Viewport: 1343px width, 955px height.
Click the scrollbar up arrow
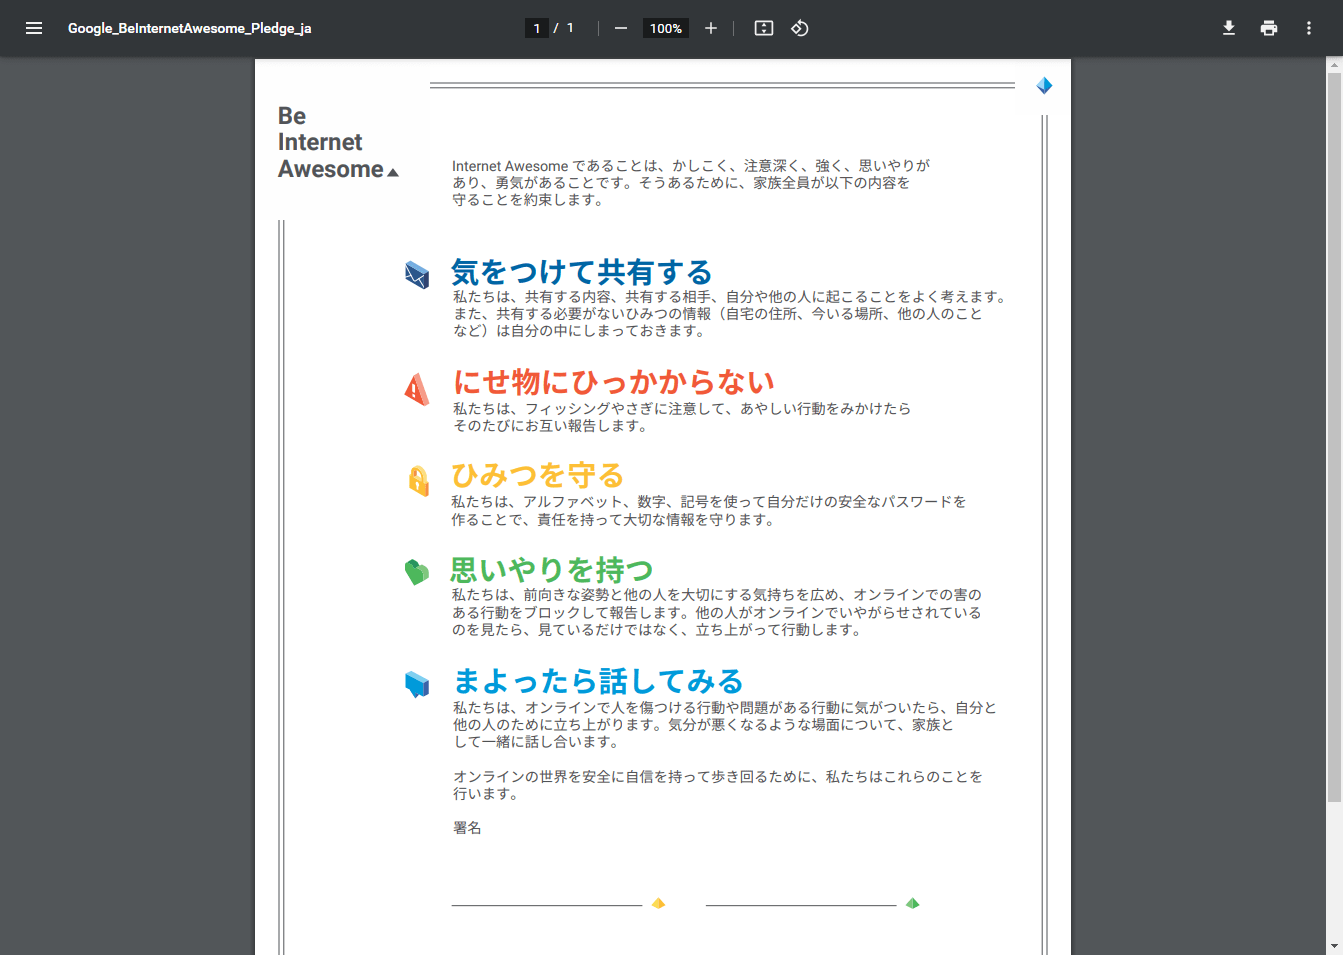click(x=1334, y=65)
